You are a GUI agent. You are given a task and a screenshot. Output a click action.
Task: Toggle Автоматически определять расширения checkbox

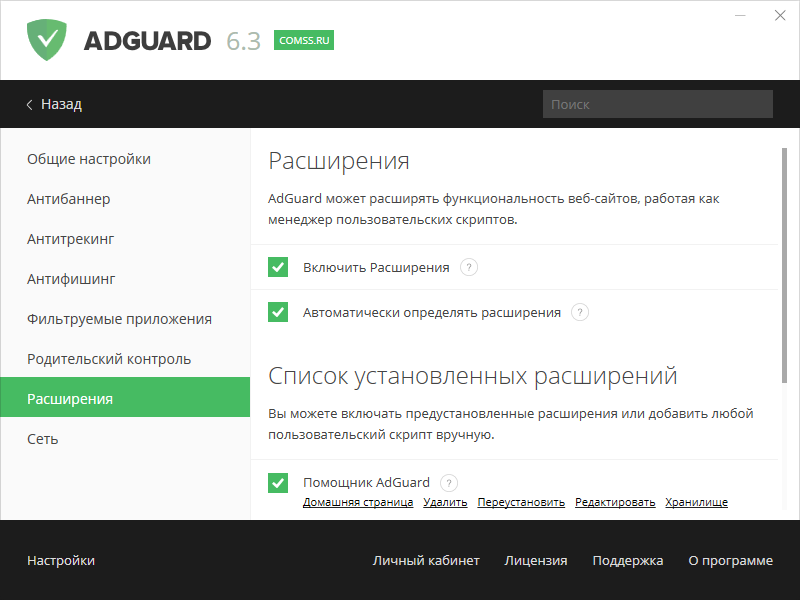click(x=278, y=312)
